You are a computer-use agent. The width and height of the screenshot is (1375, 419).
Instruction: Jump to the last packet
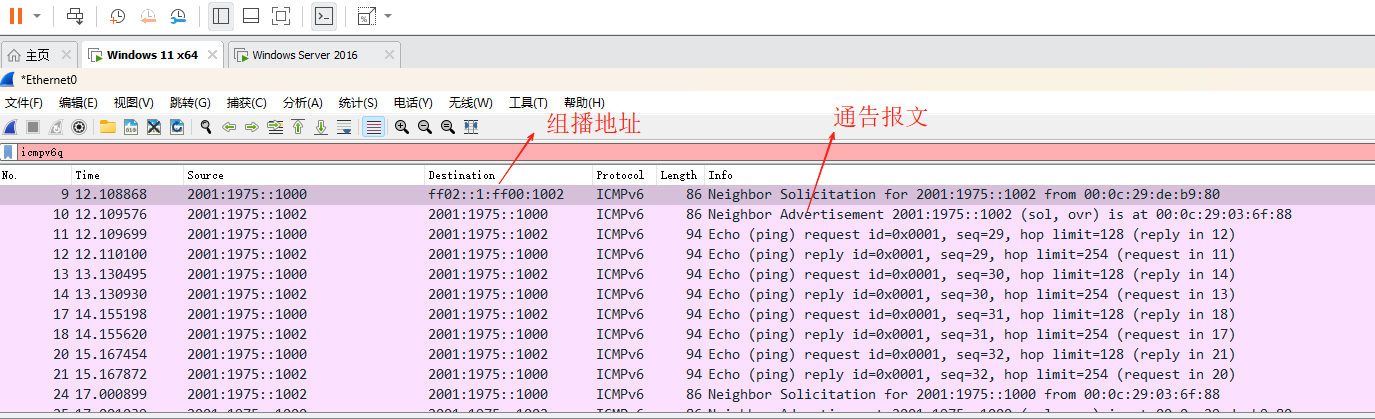point(321,127)
